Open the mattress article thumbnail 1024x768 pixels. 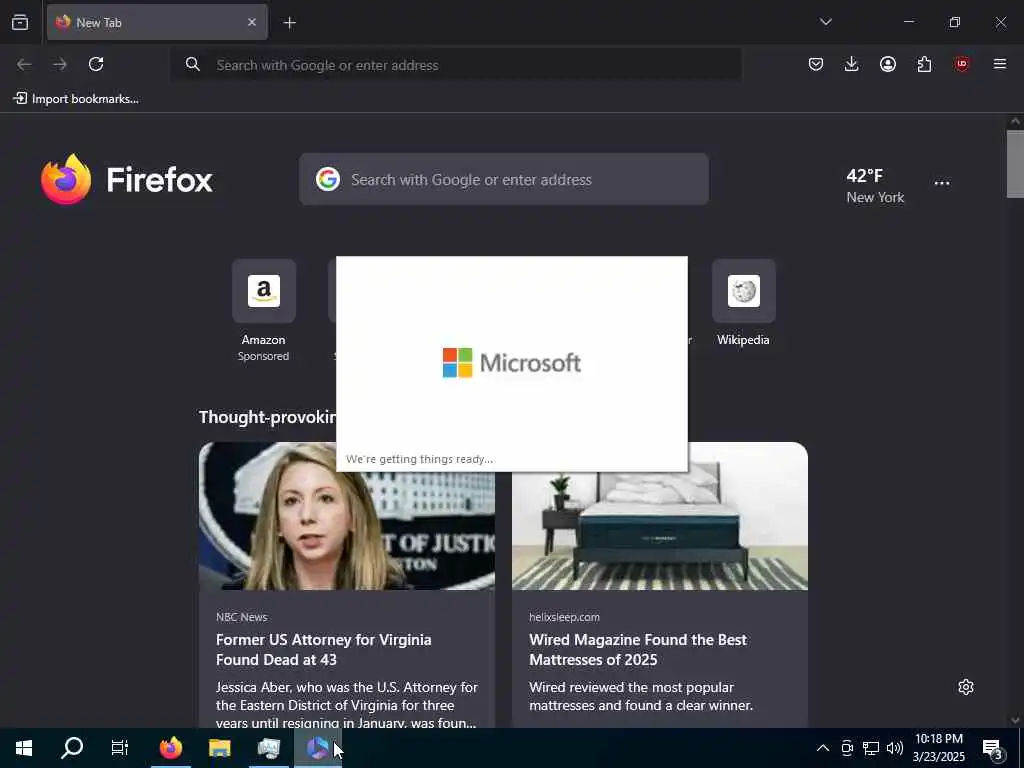click(660, 516)
